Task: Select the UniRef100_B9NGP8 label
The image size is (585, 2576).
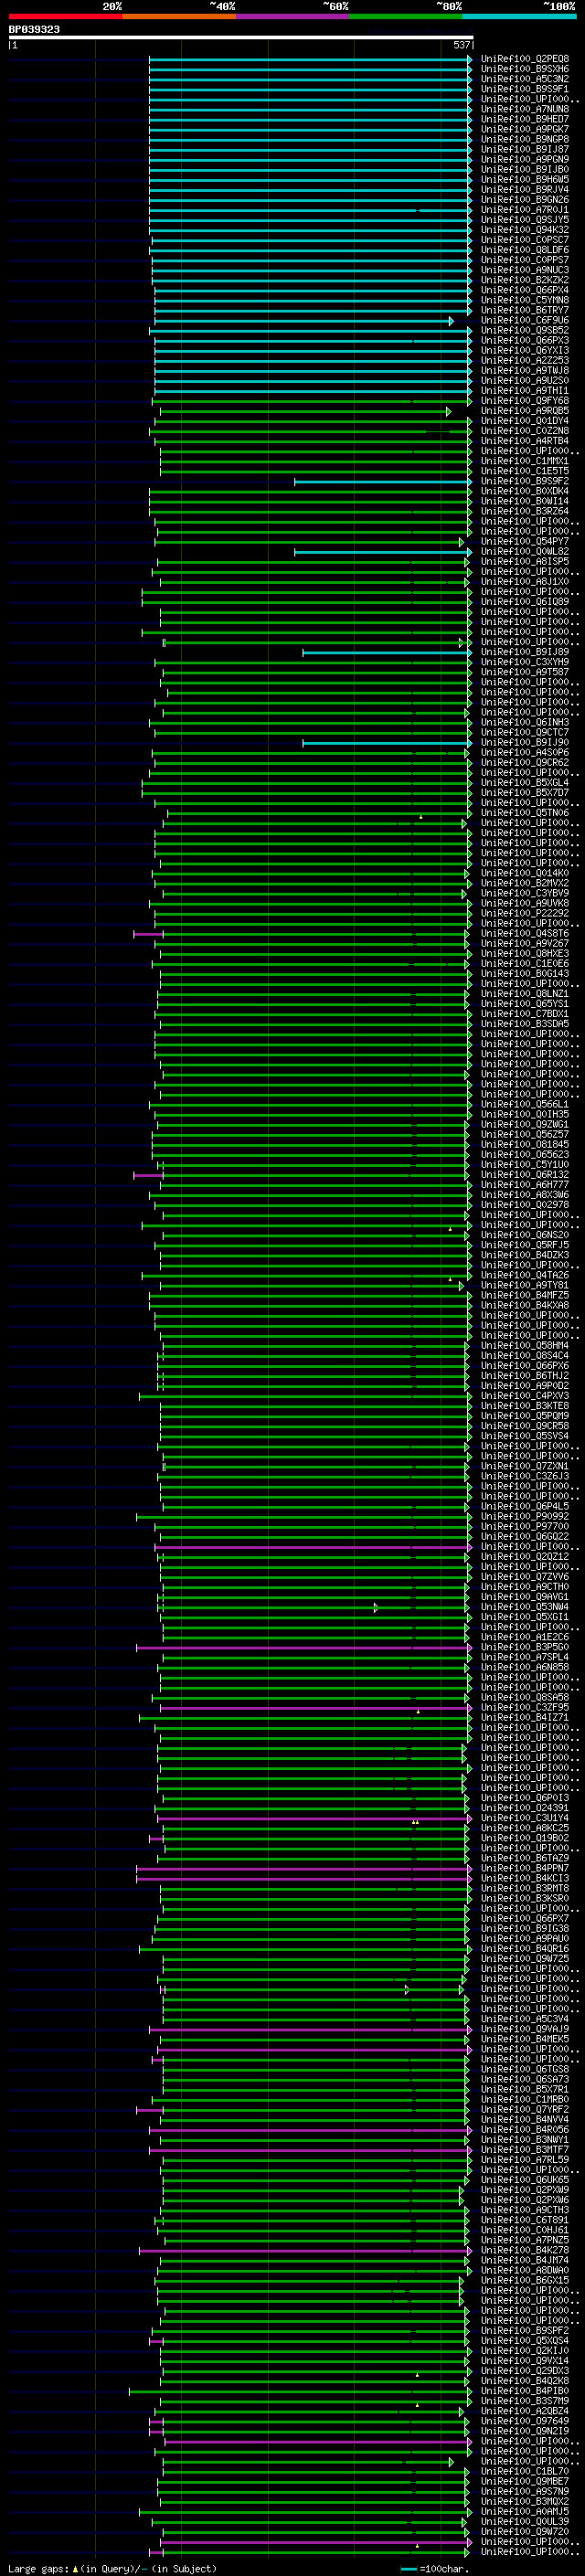Action: [x=525, y=139]
